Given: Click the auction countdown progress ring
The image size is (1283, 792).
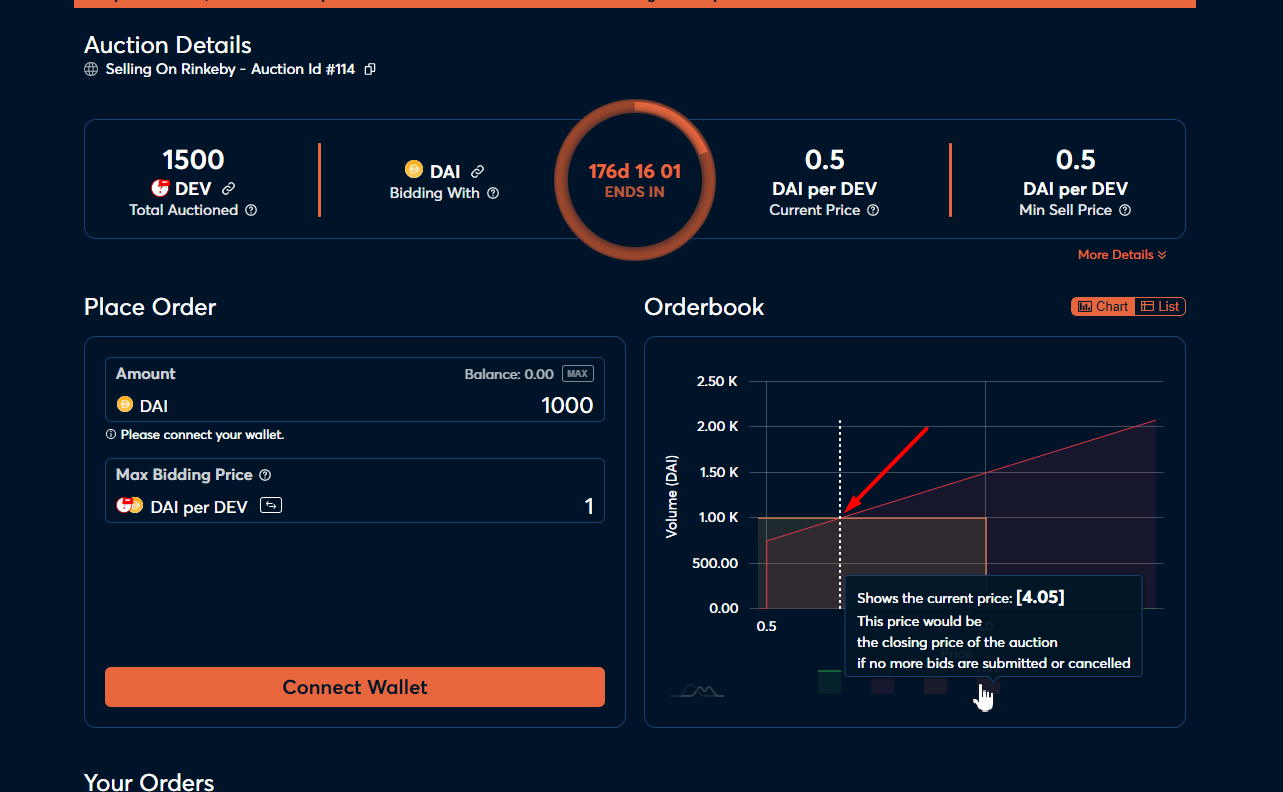Looking at the screenshot, I should click(x=634, y=180).
